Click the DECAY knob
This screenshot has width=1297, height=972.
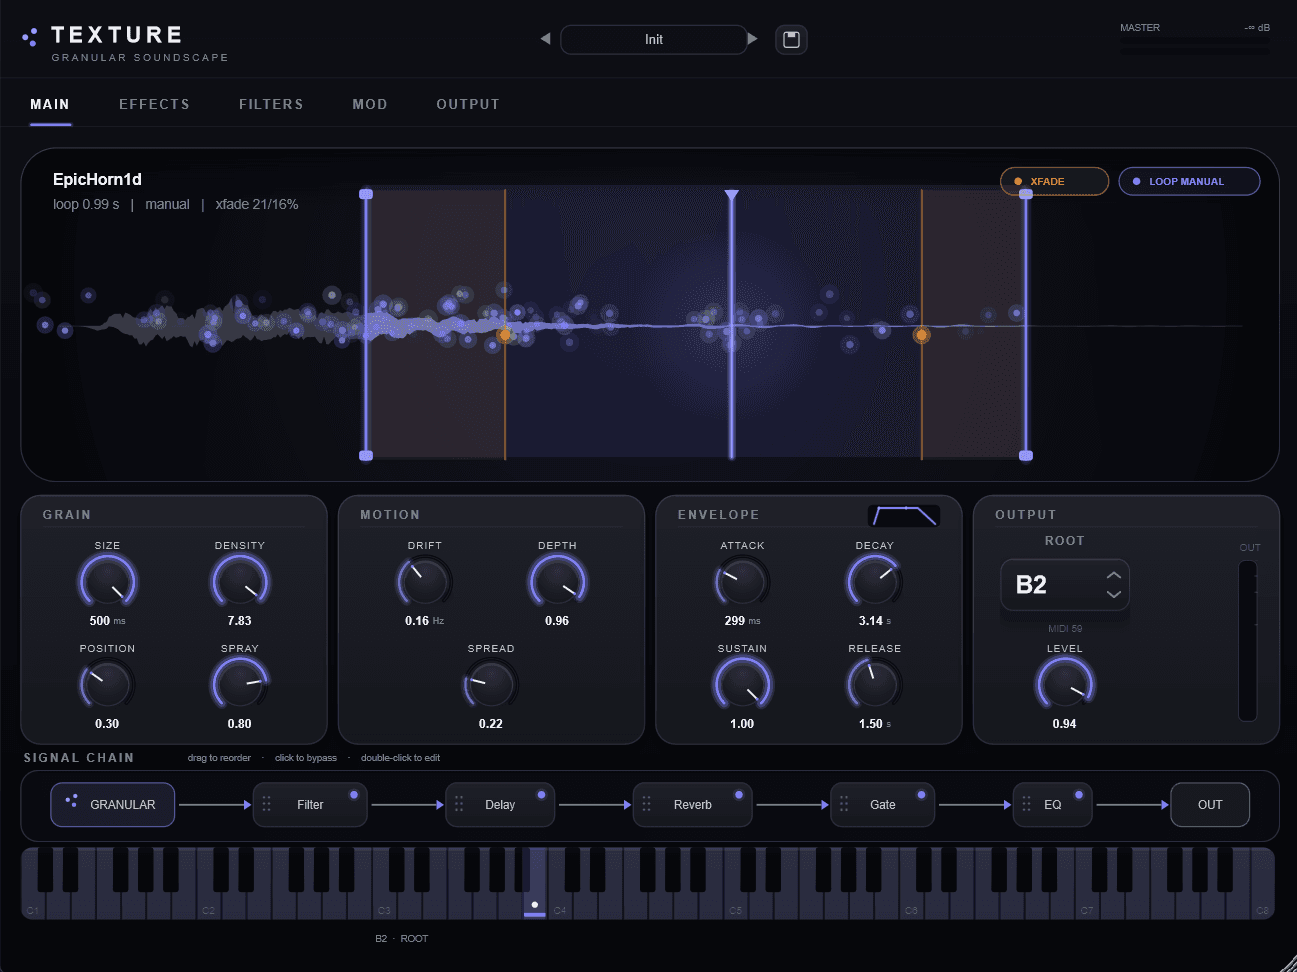pos(875,581)
